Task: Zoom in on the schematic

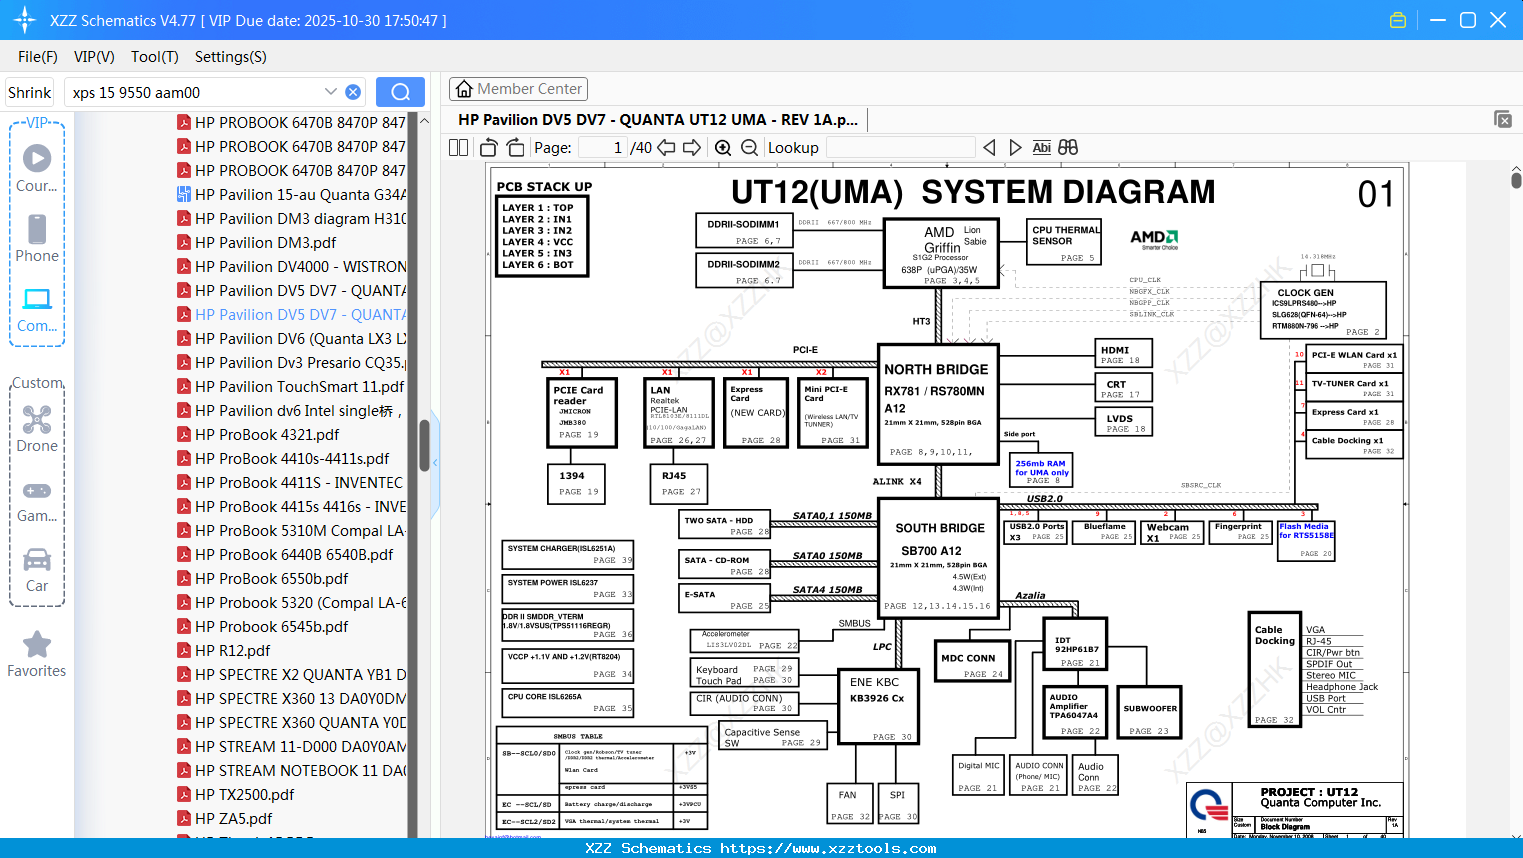Action: [x=723, y=147]
